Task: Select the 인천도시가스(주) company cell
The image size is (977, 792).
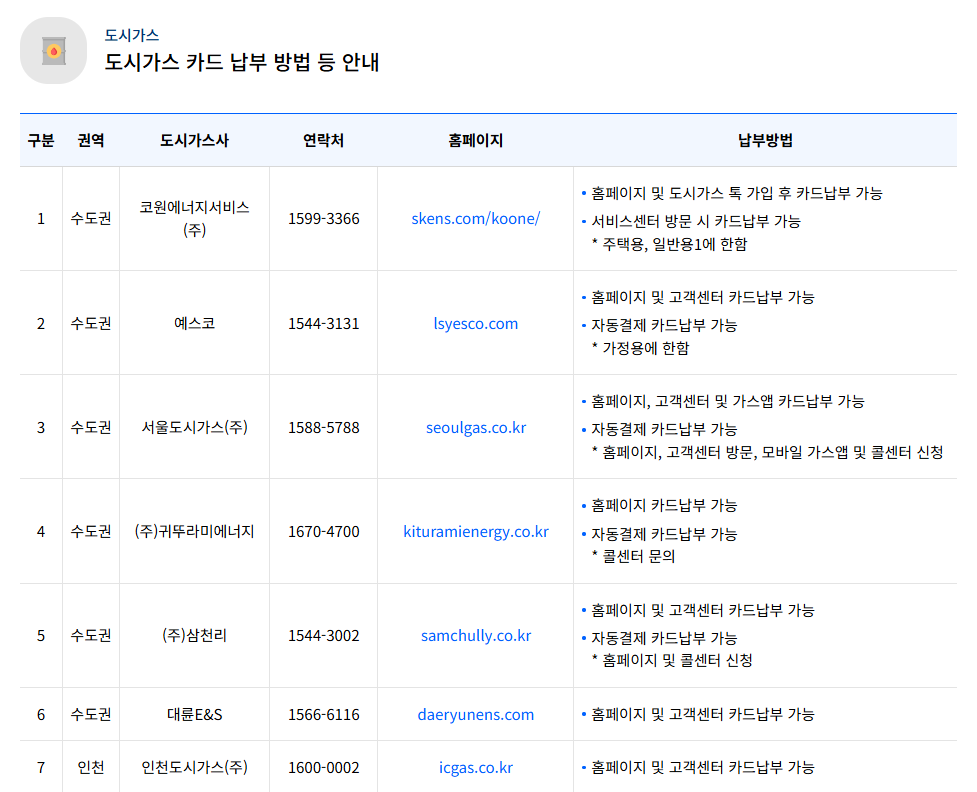Action: 194,768
